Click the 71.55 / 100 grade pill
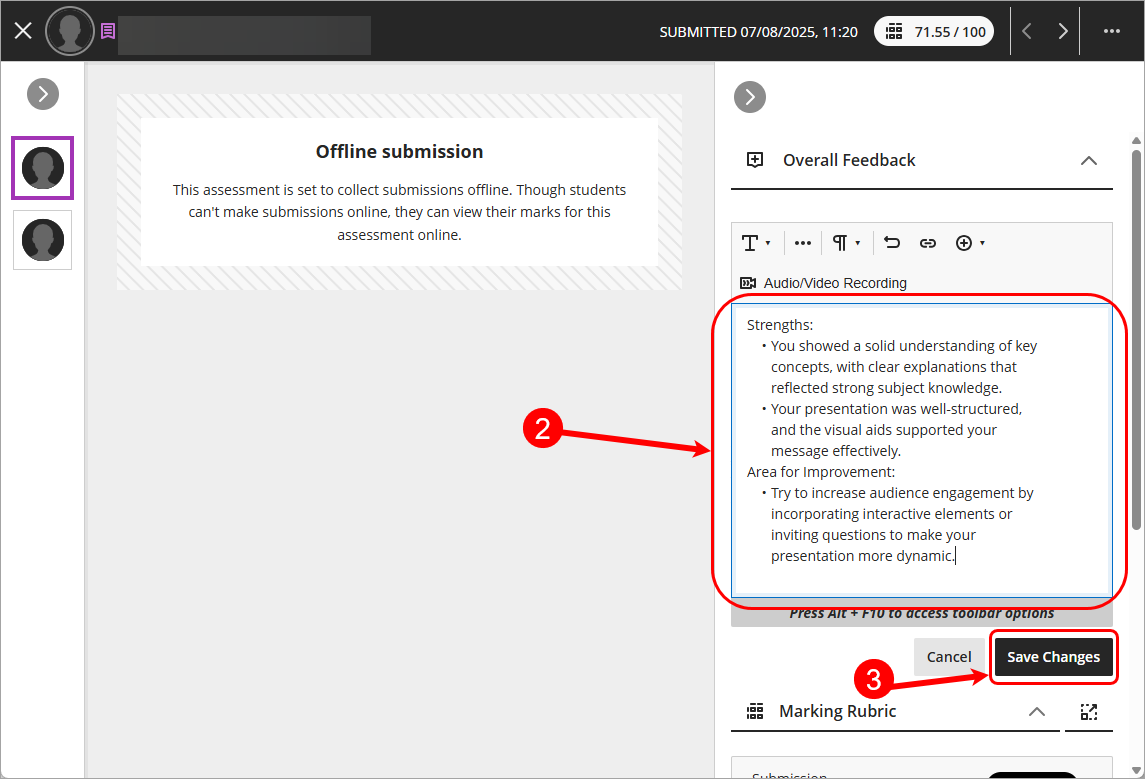1145x779 pixels. click(936, 32)
